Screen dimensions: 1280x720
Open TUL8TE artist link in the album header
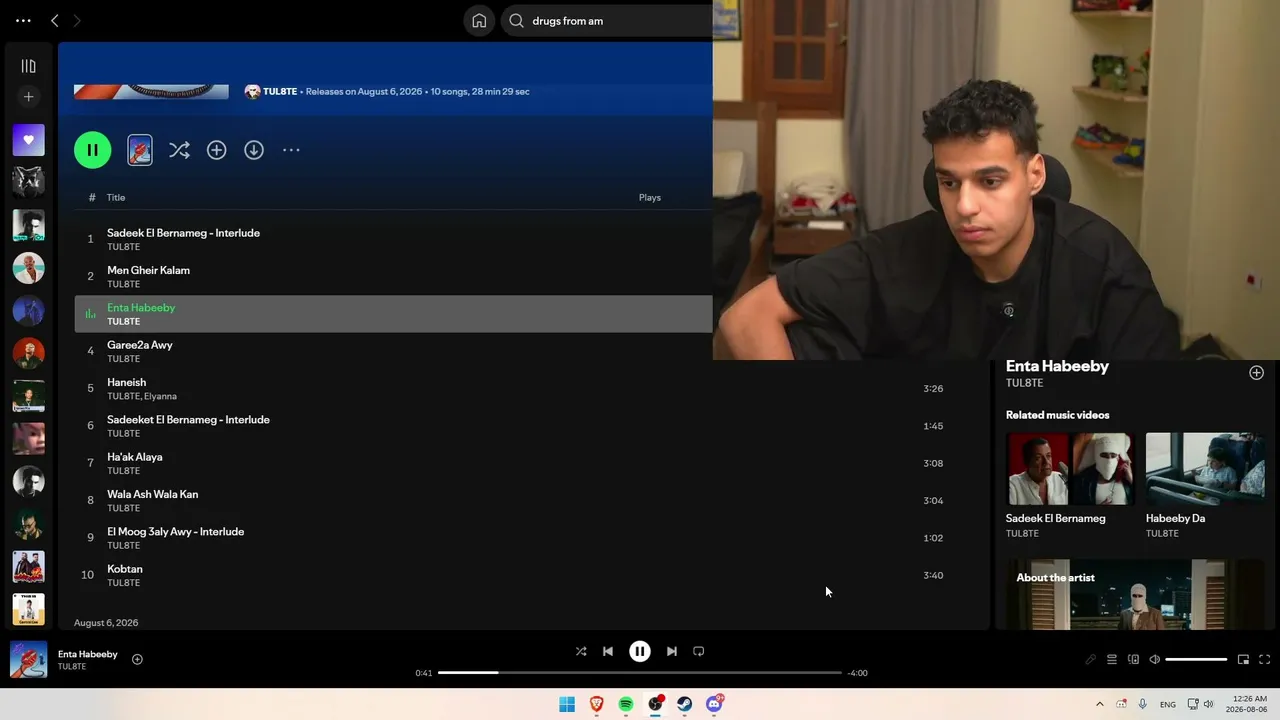coord(280,92)
